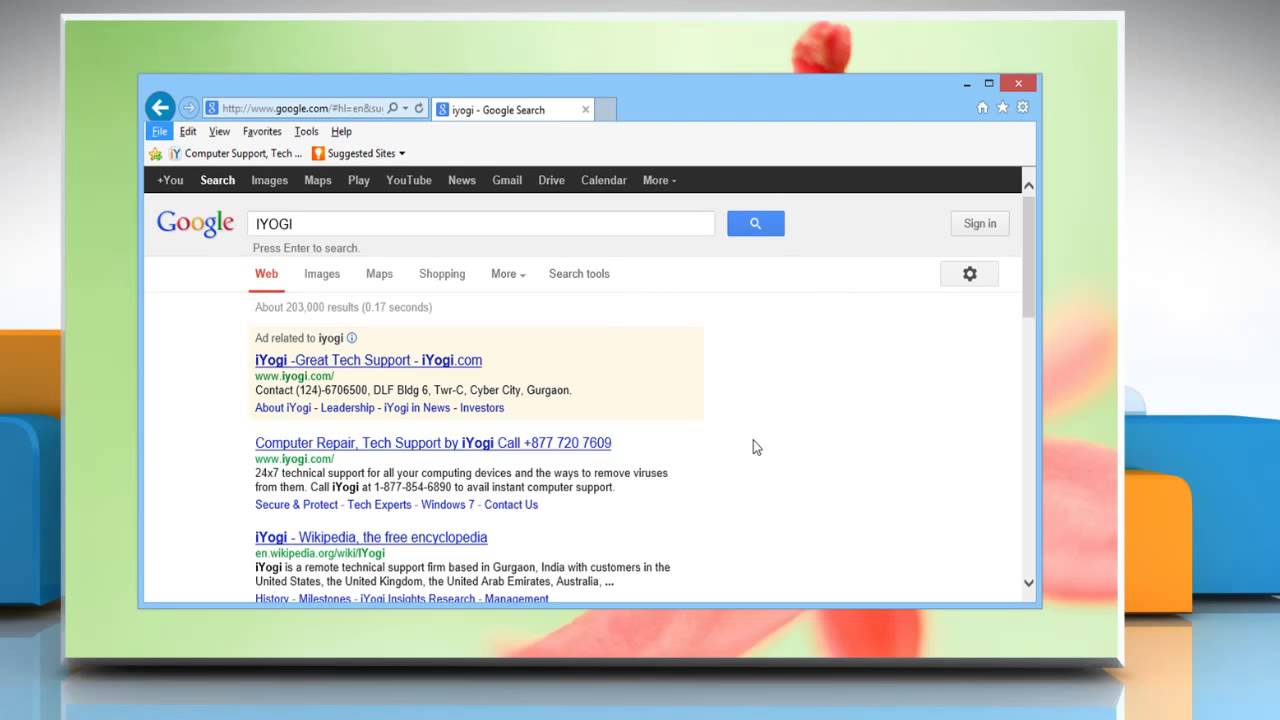Open the Internet Explorer Tools gear icon
This screenshot has width=1280, height=720.
point(1022,107)
